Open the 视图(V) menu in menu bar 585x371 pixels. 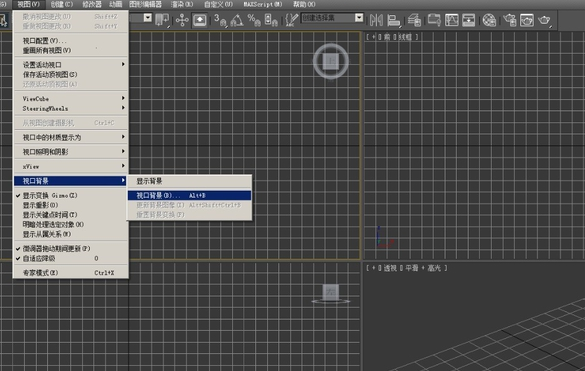pos(28,4)
